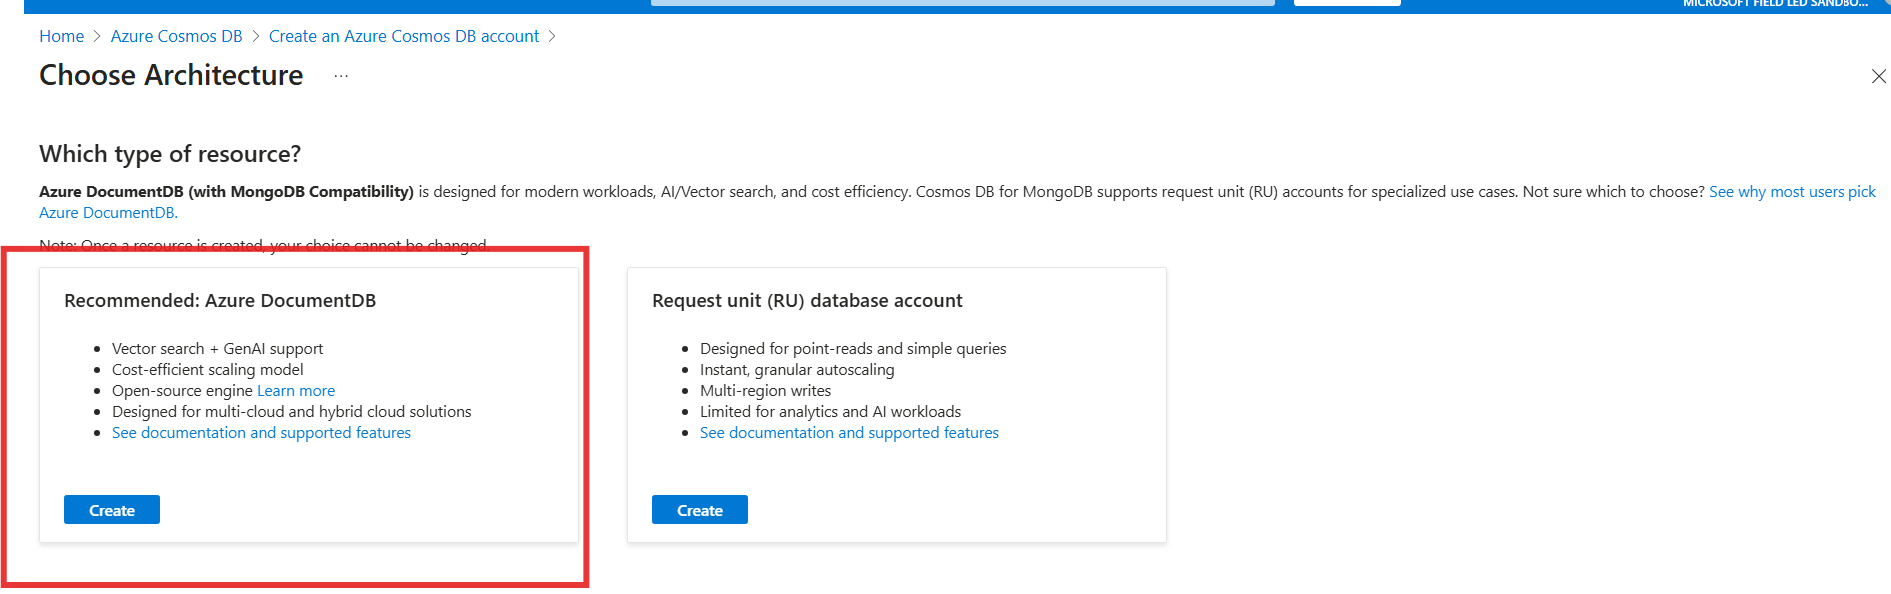Focus the portal search bar at top
The image size is (1891, 594).
coord(962,3)
